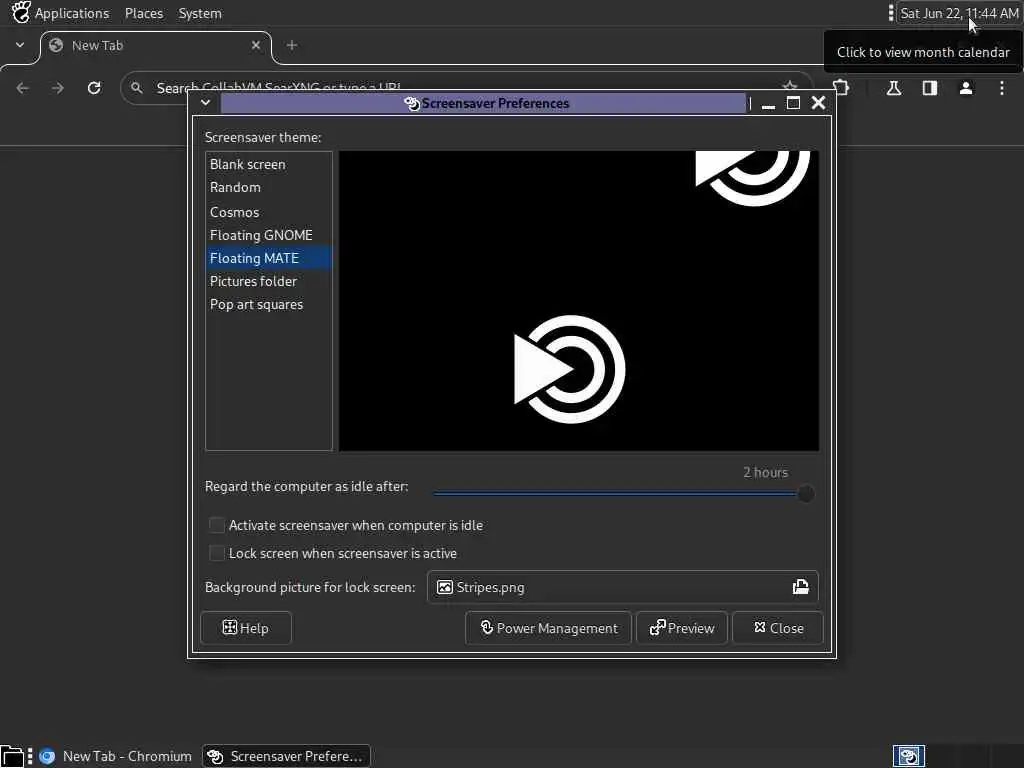Open Chromium's three-dot menu
Image resolution: width=1024 pixels, height=768 pixels.
tap(1002, 88)
